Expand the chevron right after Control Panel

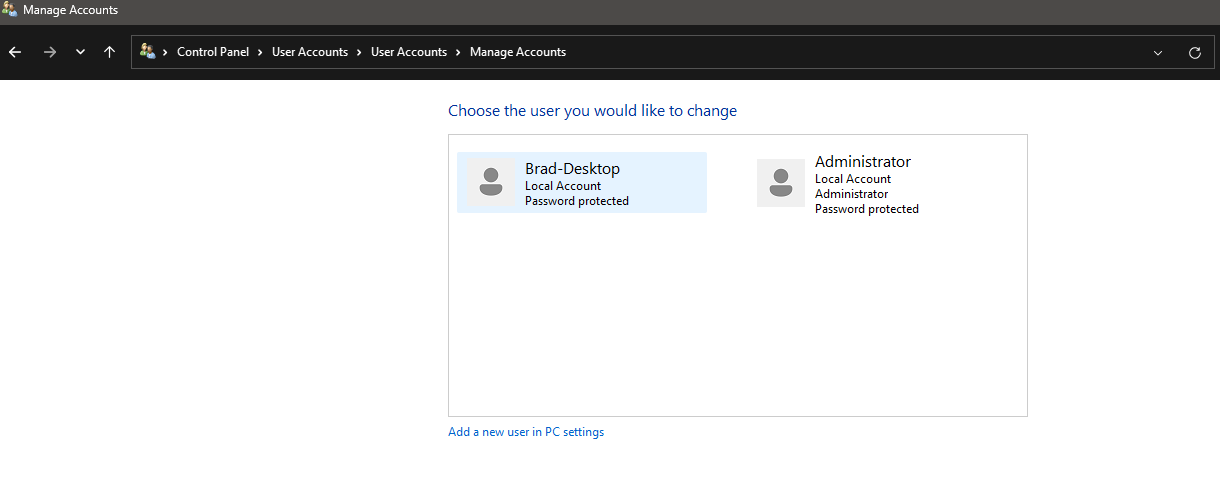(x=260, y=52)
